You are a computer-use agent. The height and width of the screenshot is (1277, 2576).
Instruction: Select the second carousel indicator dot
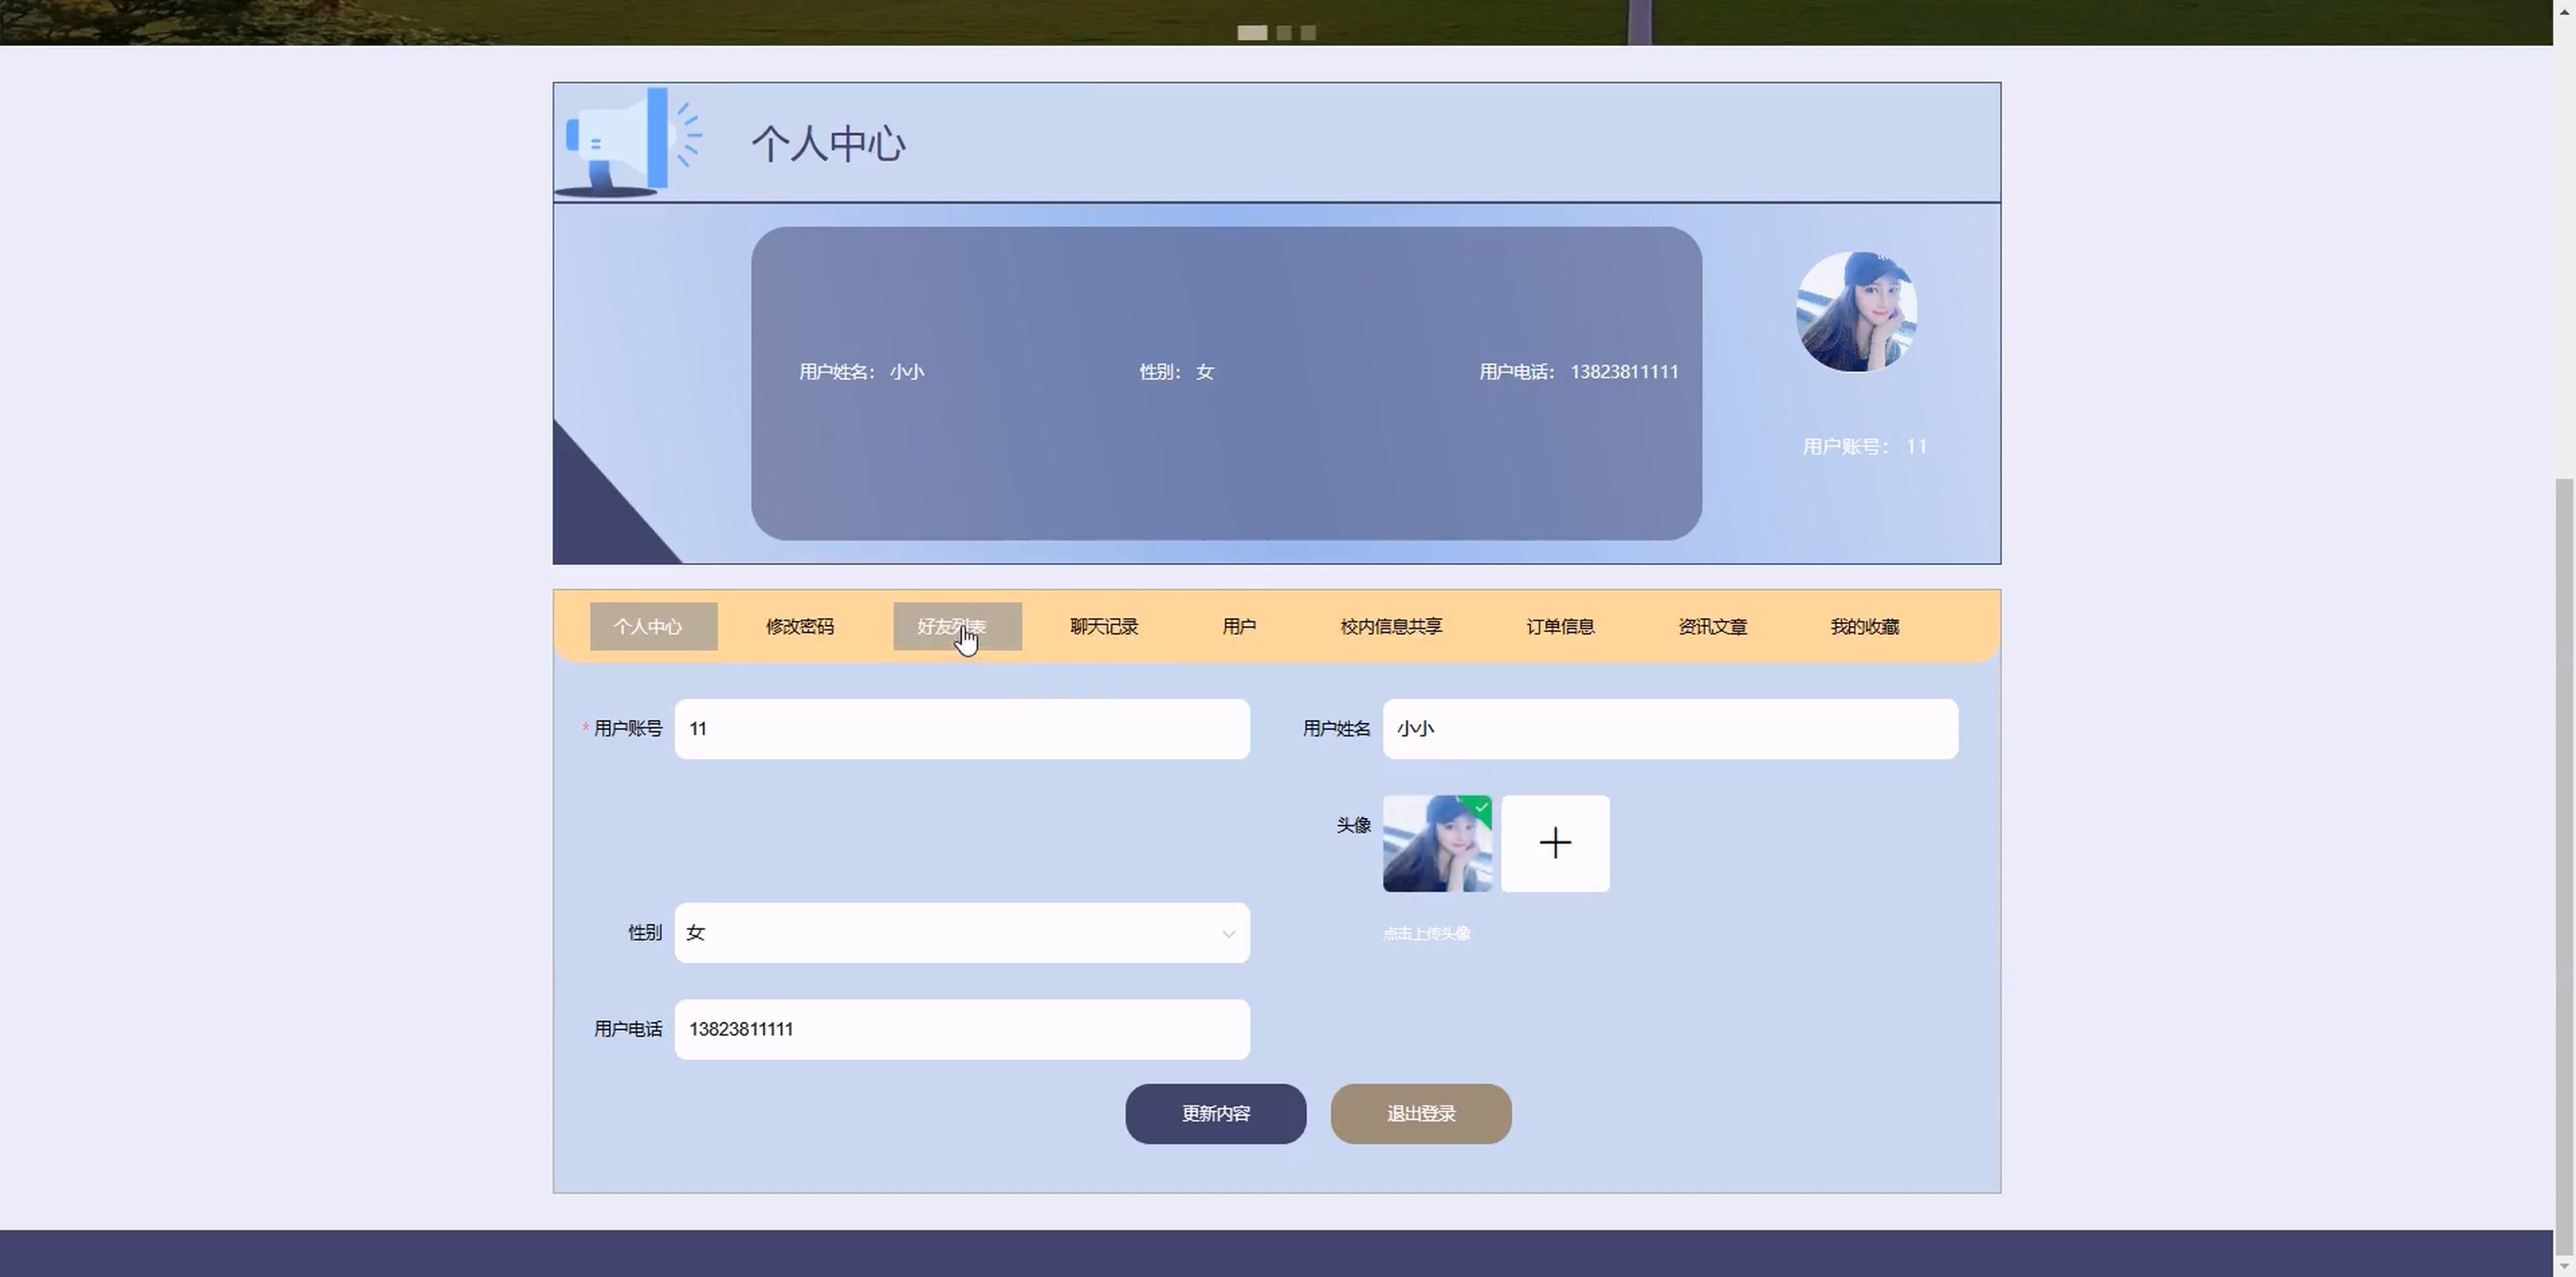coord(1284,32)
